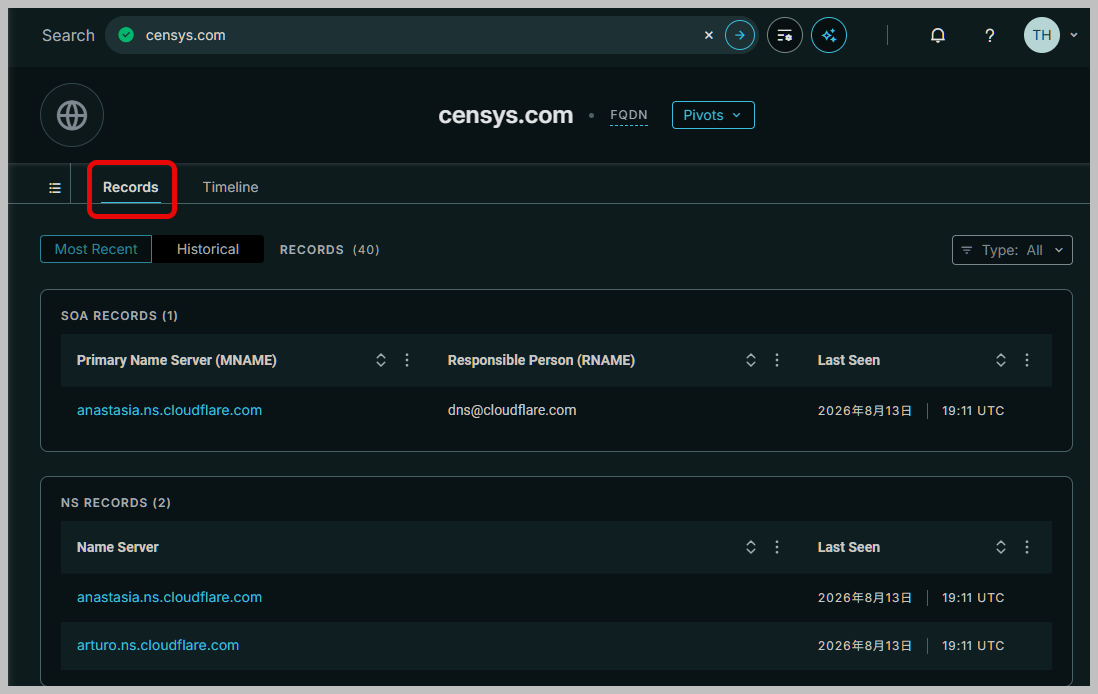Switch to the Timeline tab

[x=230, y=187]
